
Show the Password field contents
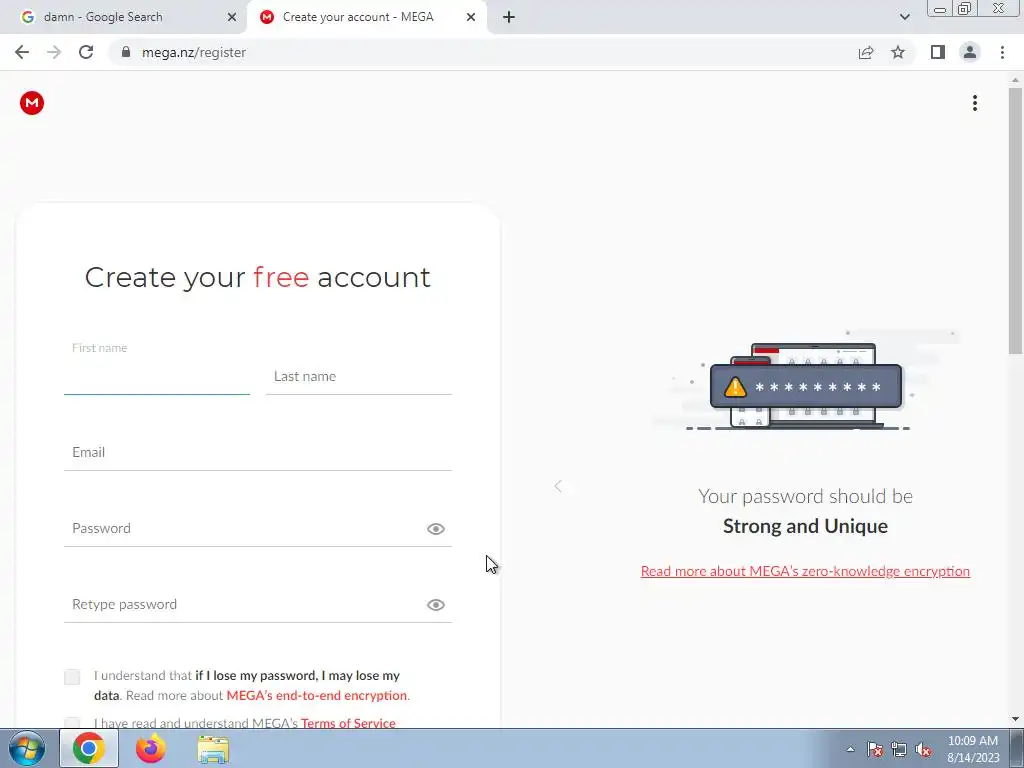click(x=436, y=529)
